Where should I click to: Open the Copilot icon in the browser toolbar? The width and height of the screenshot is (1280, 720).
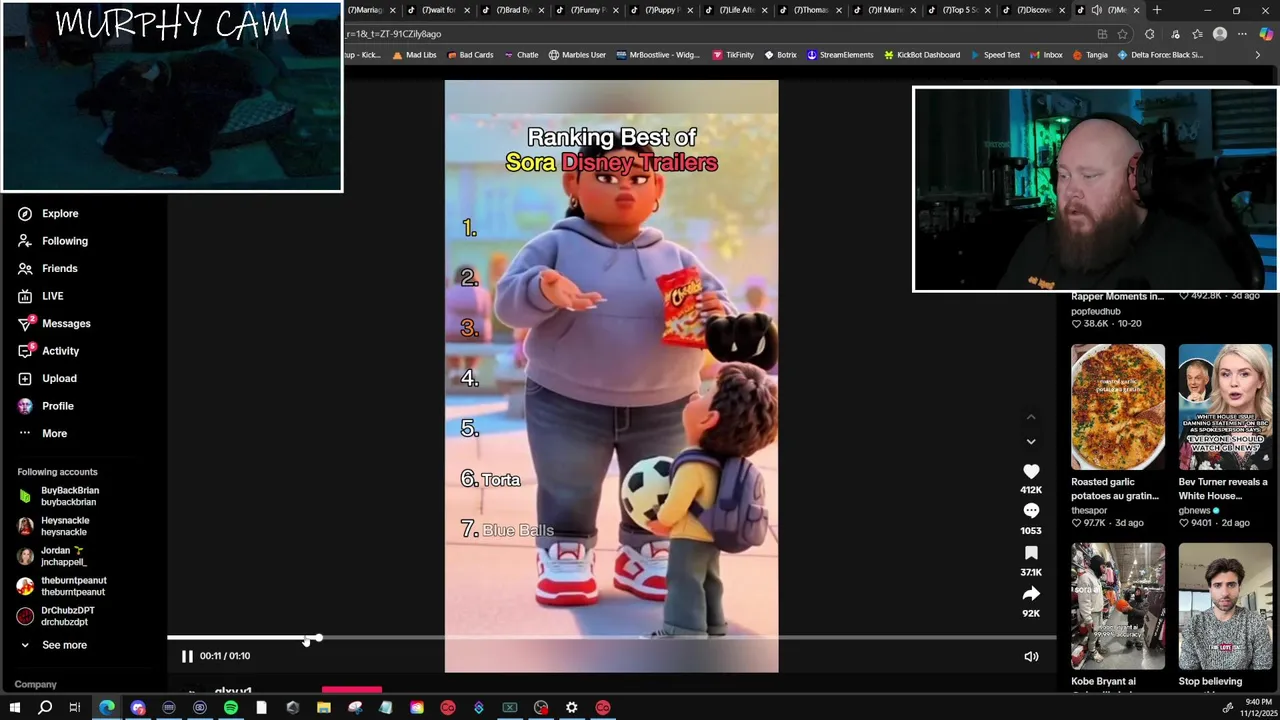pos(1267,34)
